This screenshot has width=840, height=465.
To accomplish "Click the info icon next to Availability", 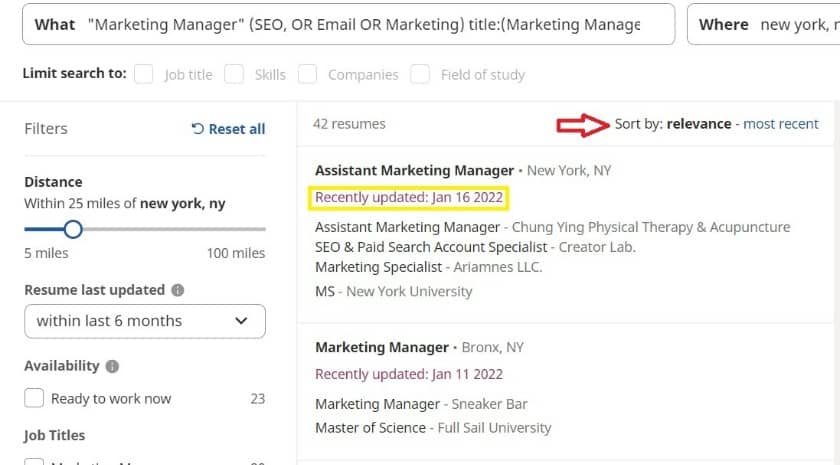I will coord(112,366).
